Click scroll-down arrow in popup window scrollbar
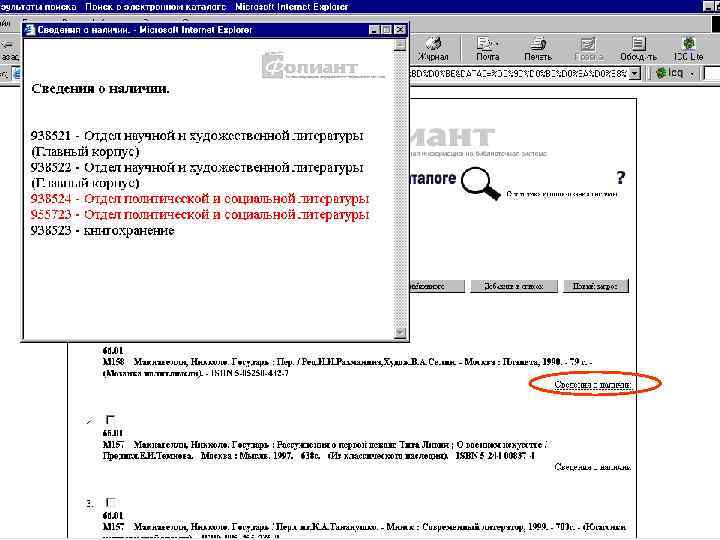This screenshot has width=720, height=540. [400, 332]
